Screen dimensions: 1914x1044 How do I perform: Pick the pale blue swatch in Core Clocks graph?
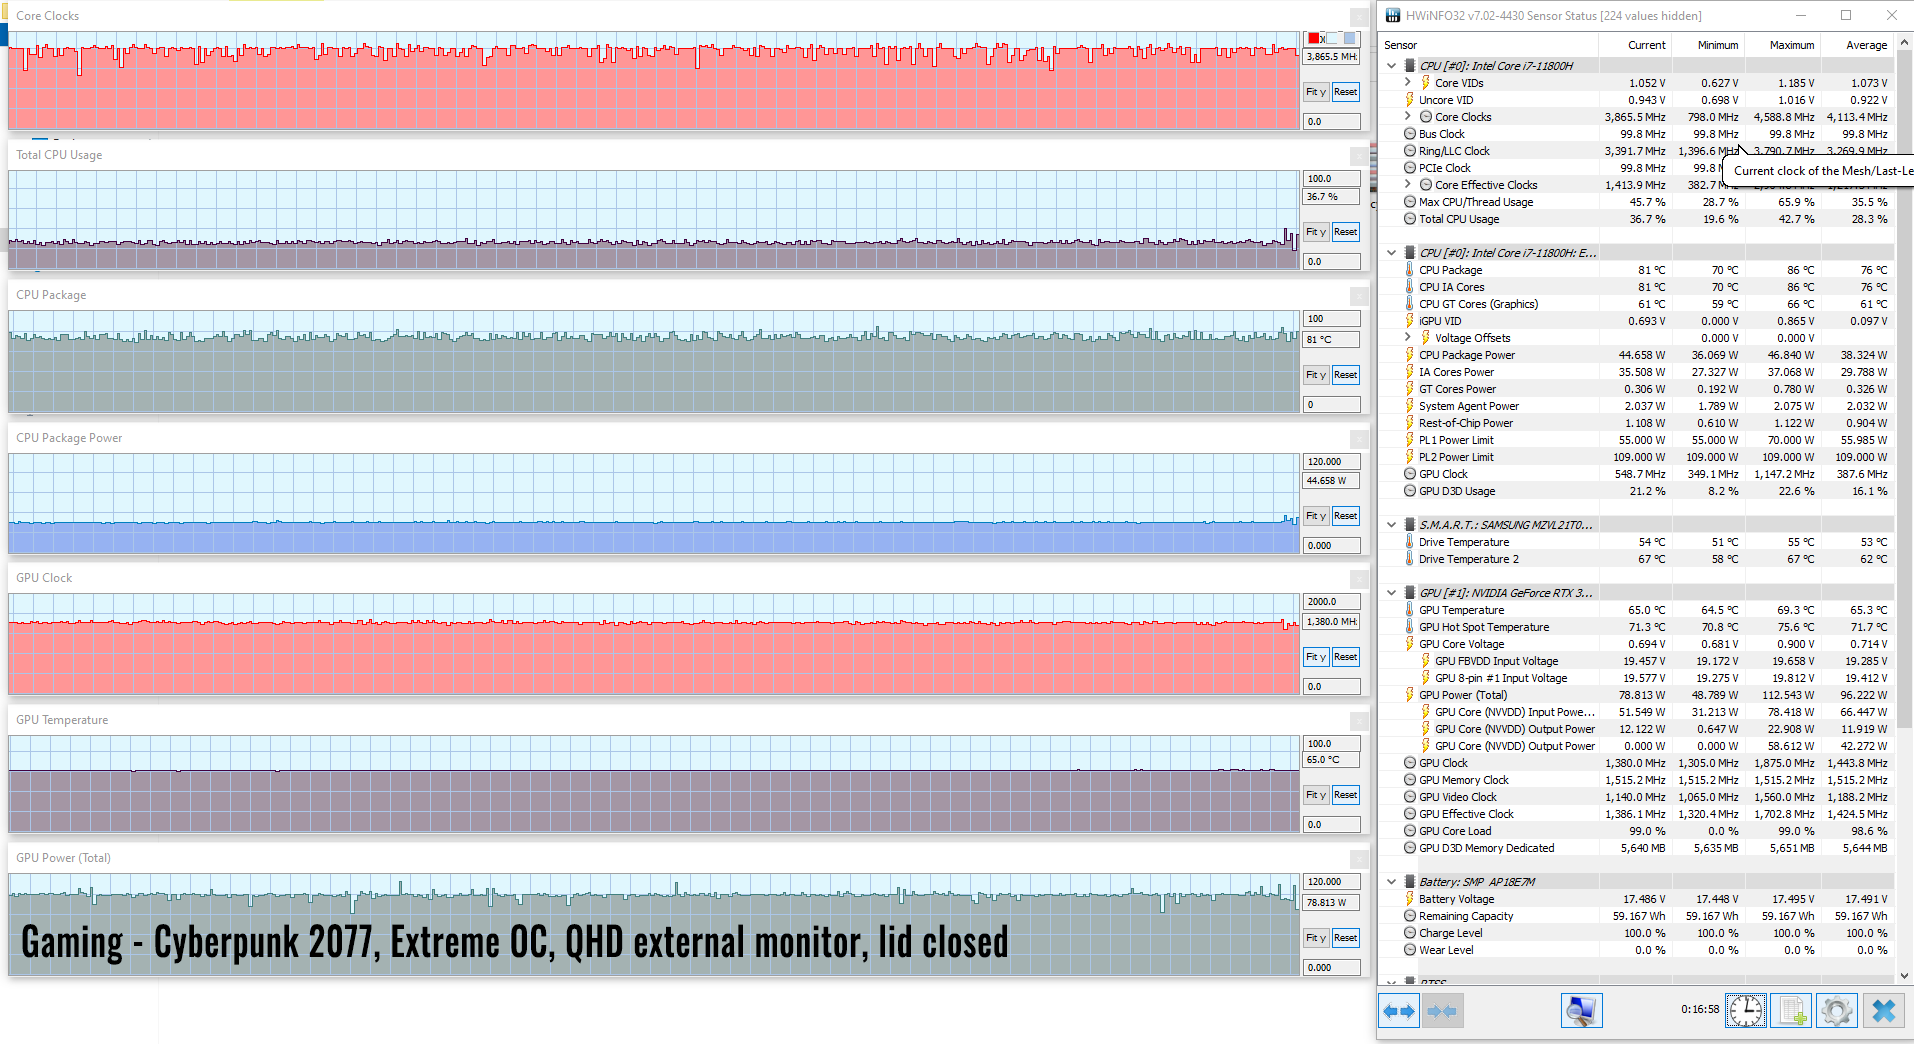point(1332,39)
